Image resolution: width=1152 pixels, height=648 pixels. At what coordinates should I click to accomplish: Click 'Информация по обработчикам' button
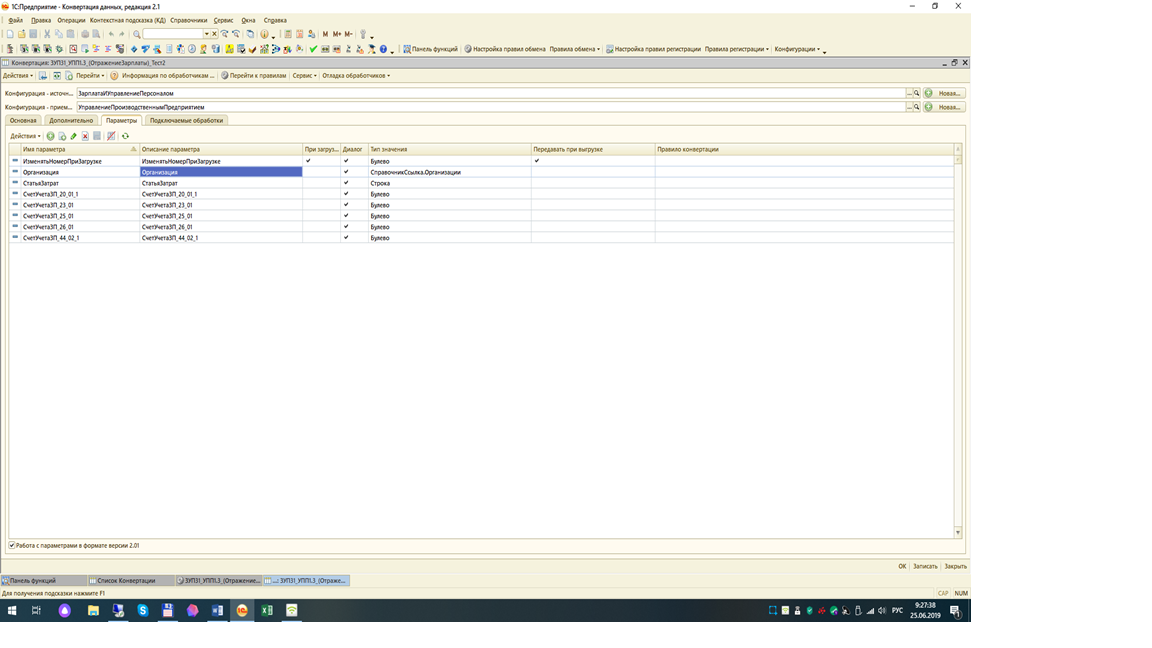tap(162, 76)
